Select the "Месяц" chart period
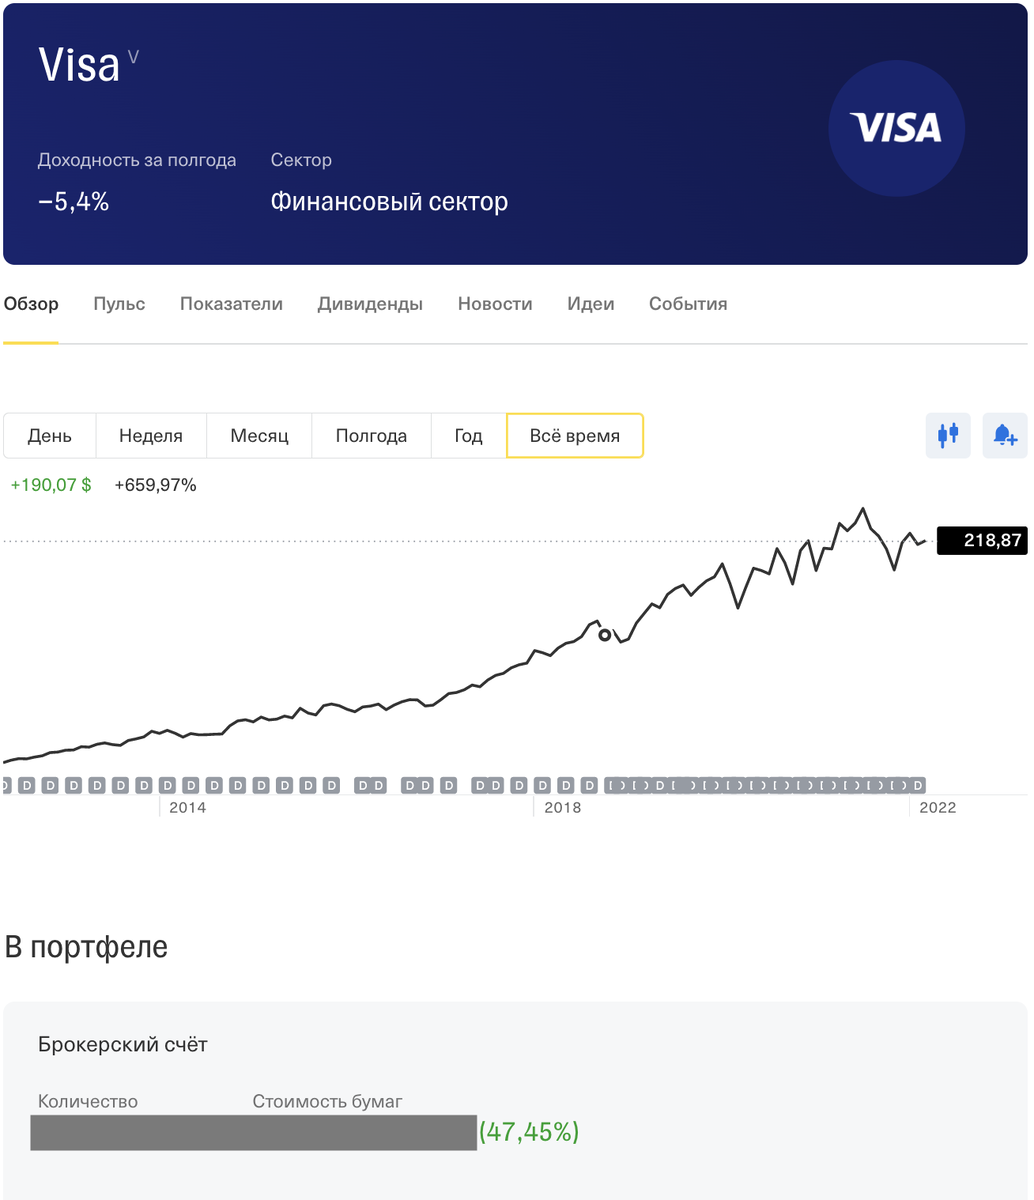 click(258, 435)
